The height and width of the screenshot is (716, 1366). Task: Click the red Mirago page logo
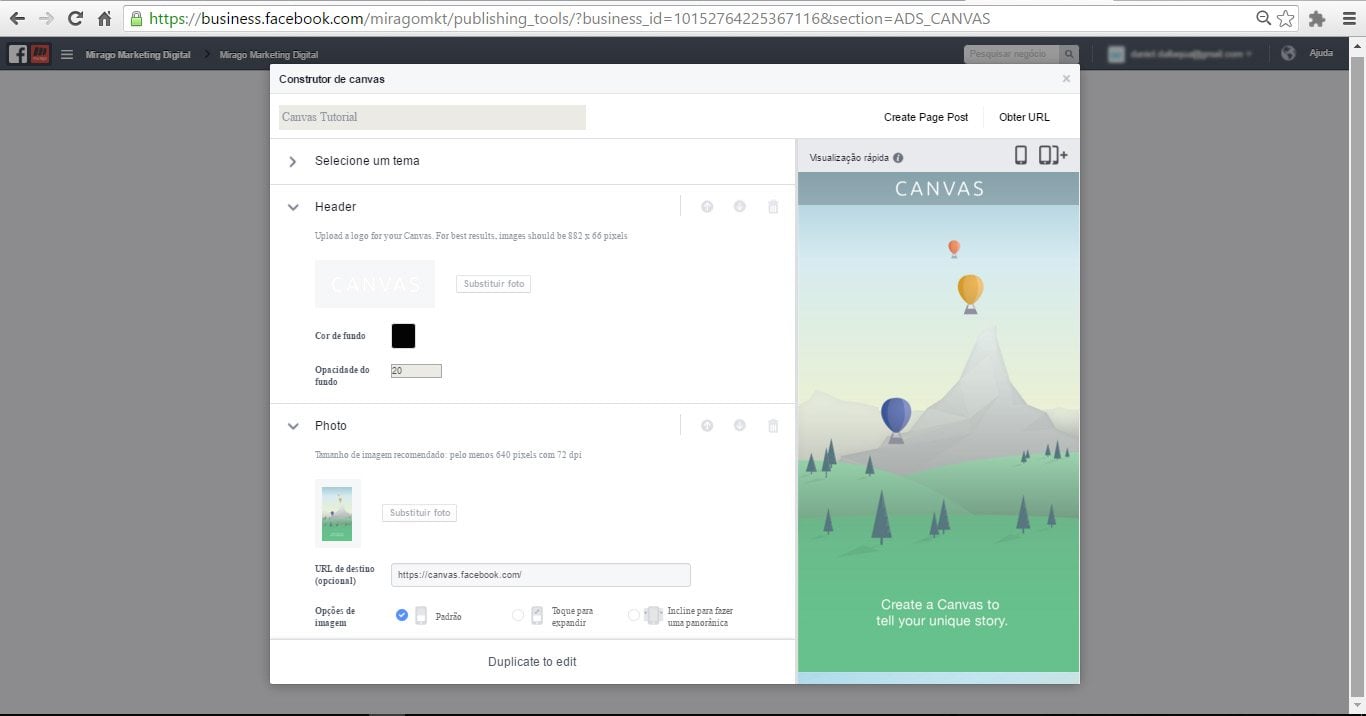pos(40,54)
